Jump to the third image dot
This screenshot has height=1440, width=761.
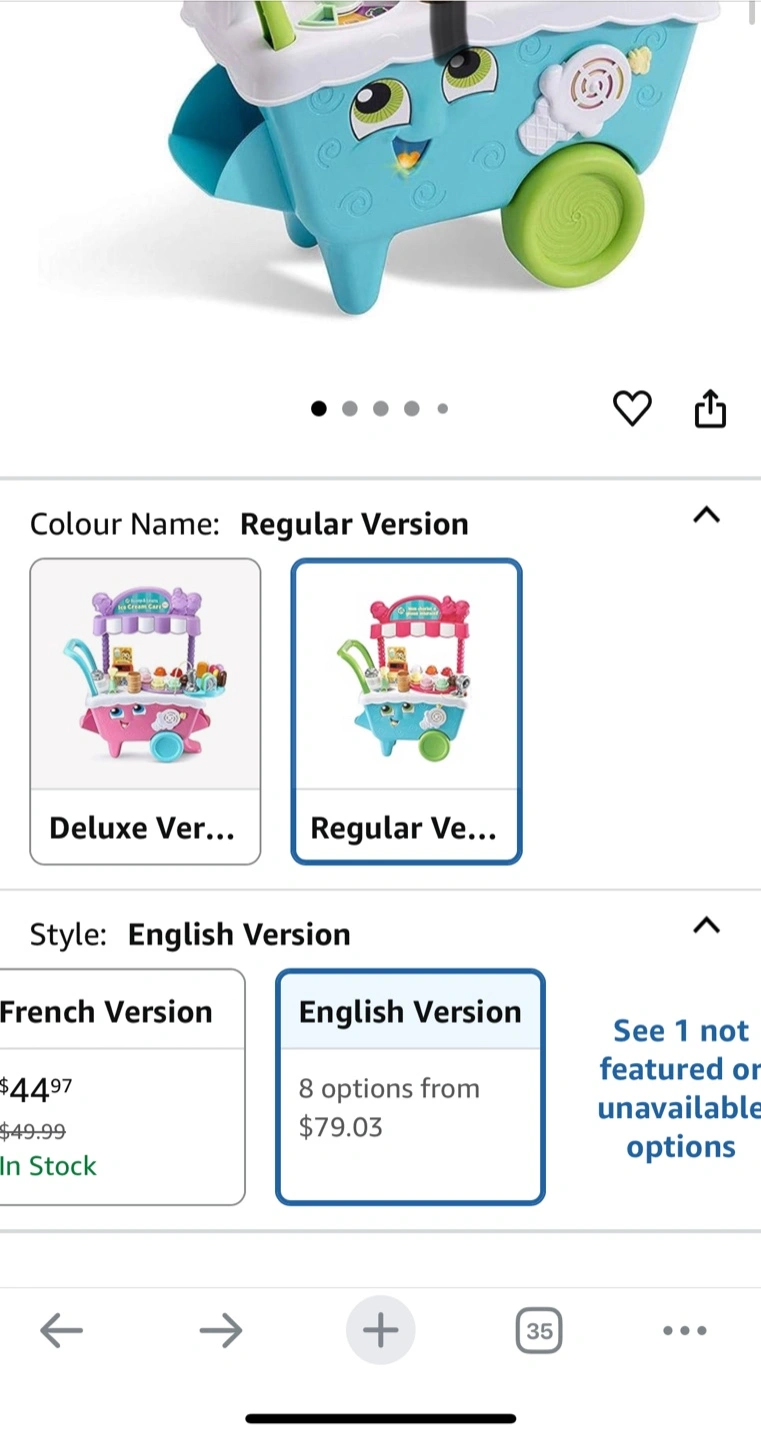tap(380, 408)
